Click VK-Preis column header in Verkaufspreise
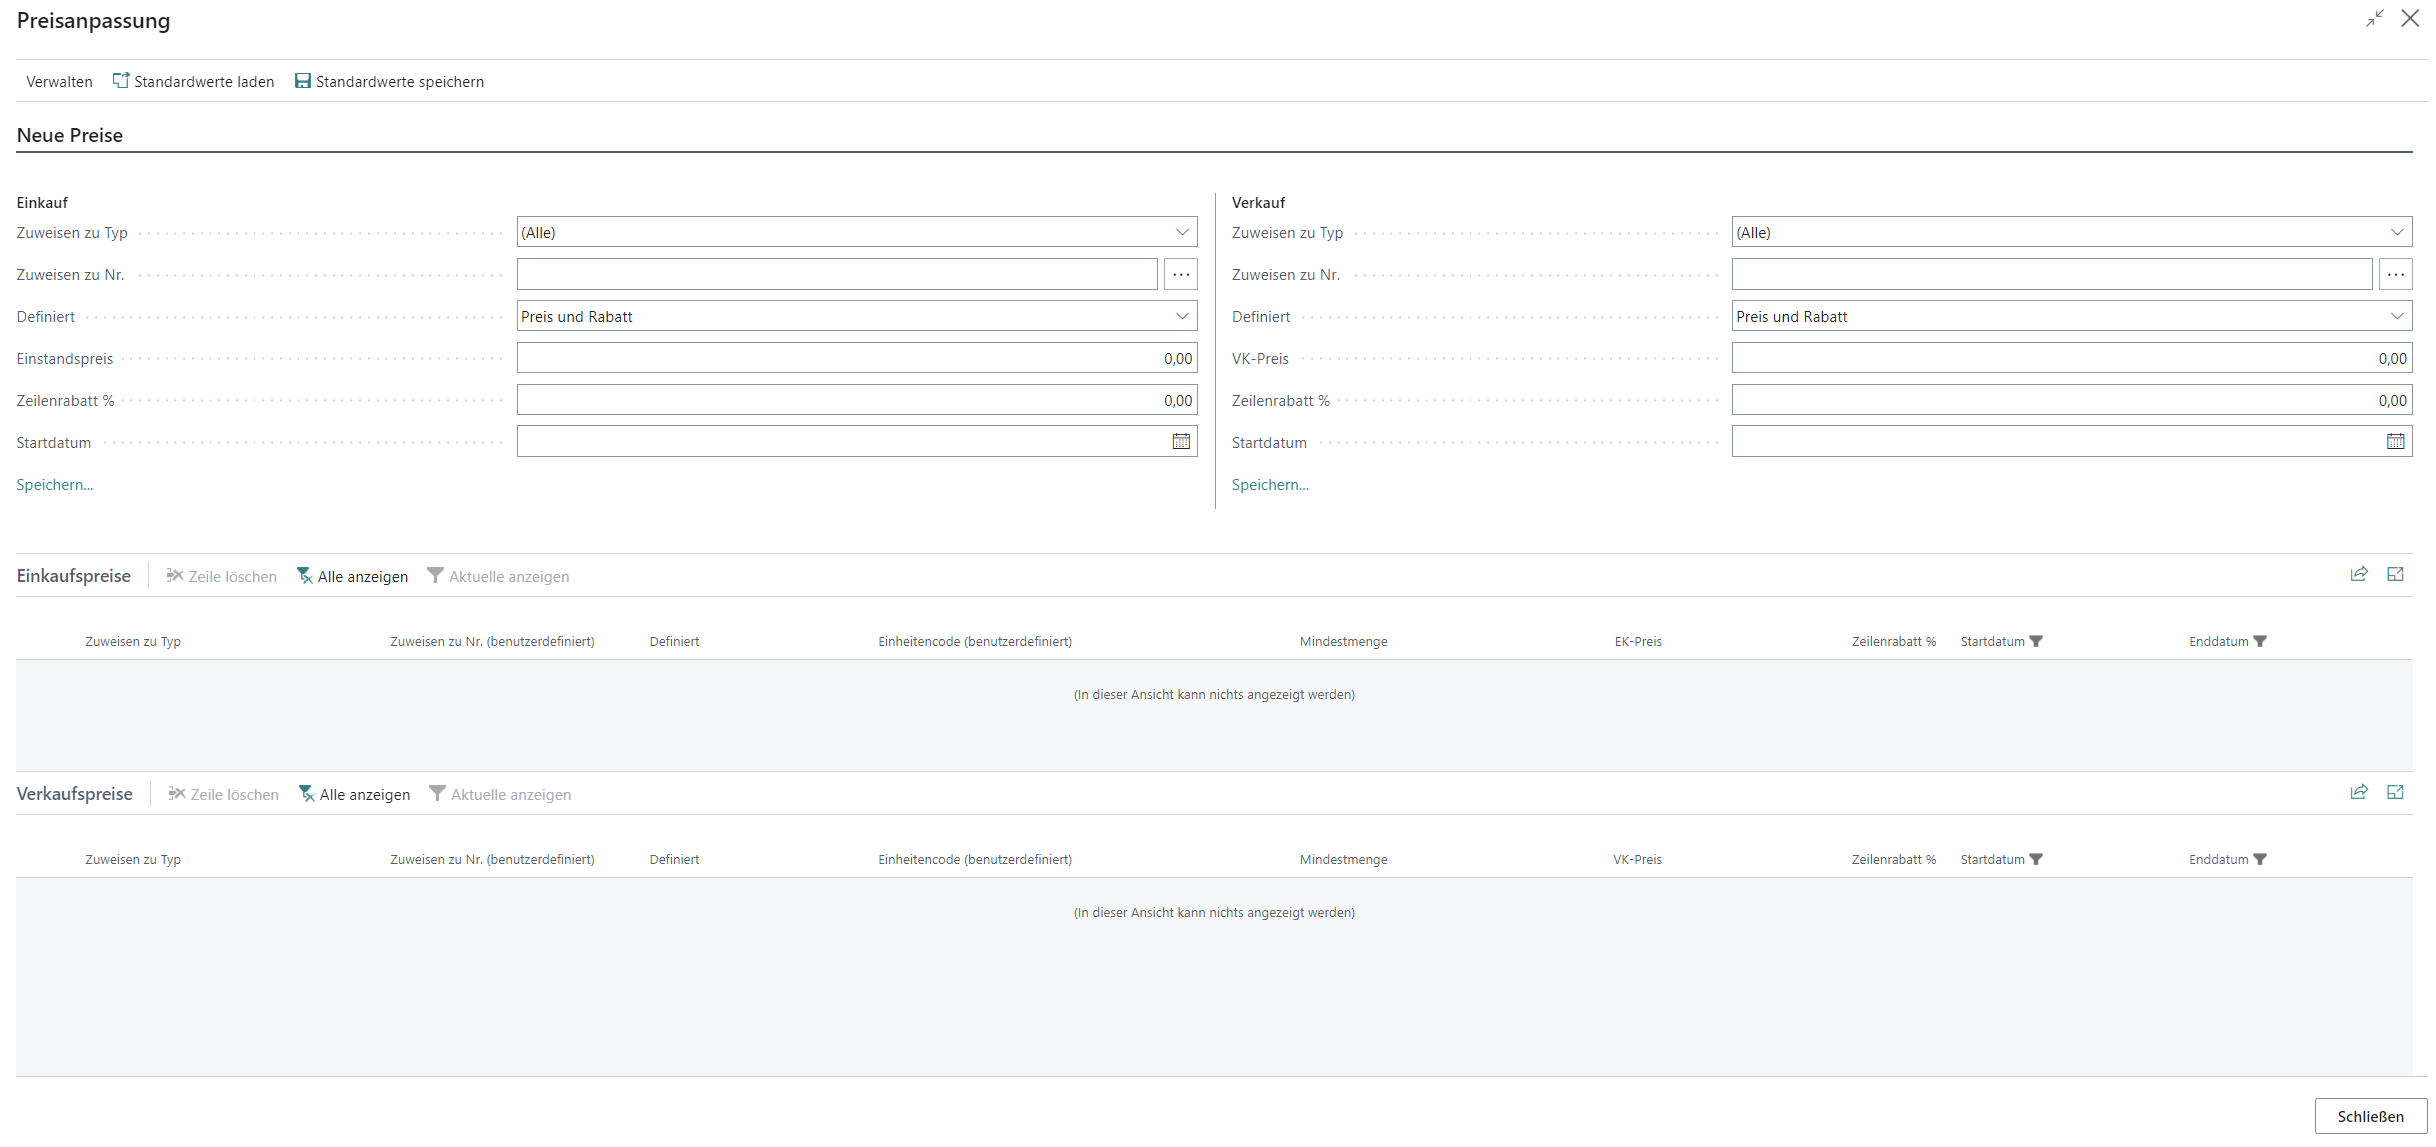Viewport: 2436px width, 1147px height. click(x=1637, y=860)
